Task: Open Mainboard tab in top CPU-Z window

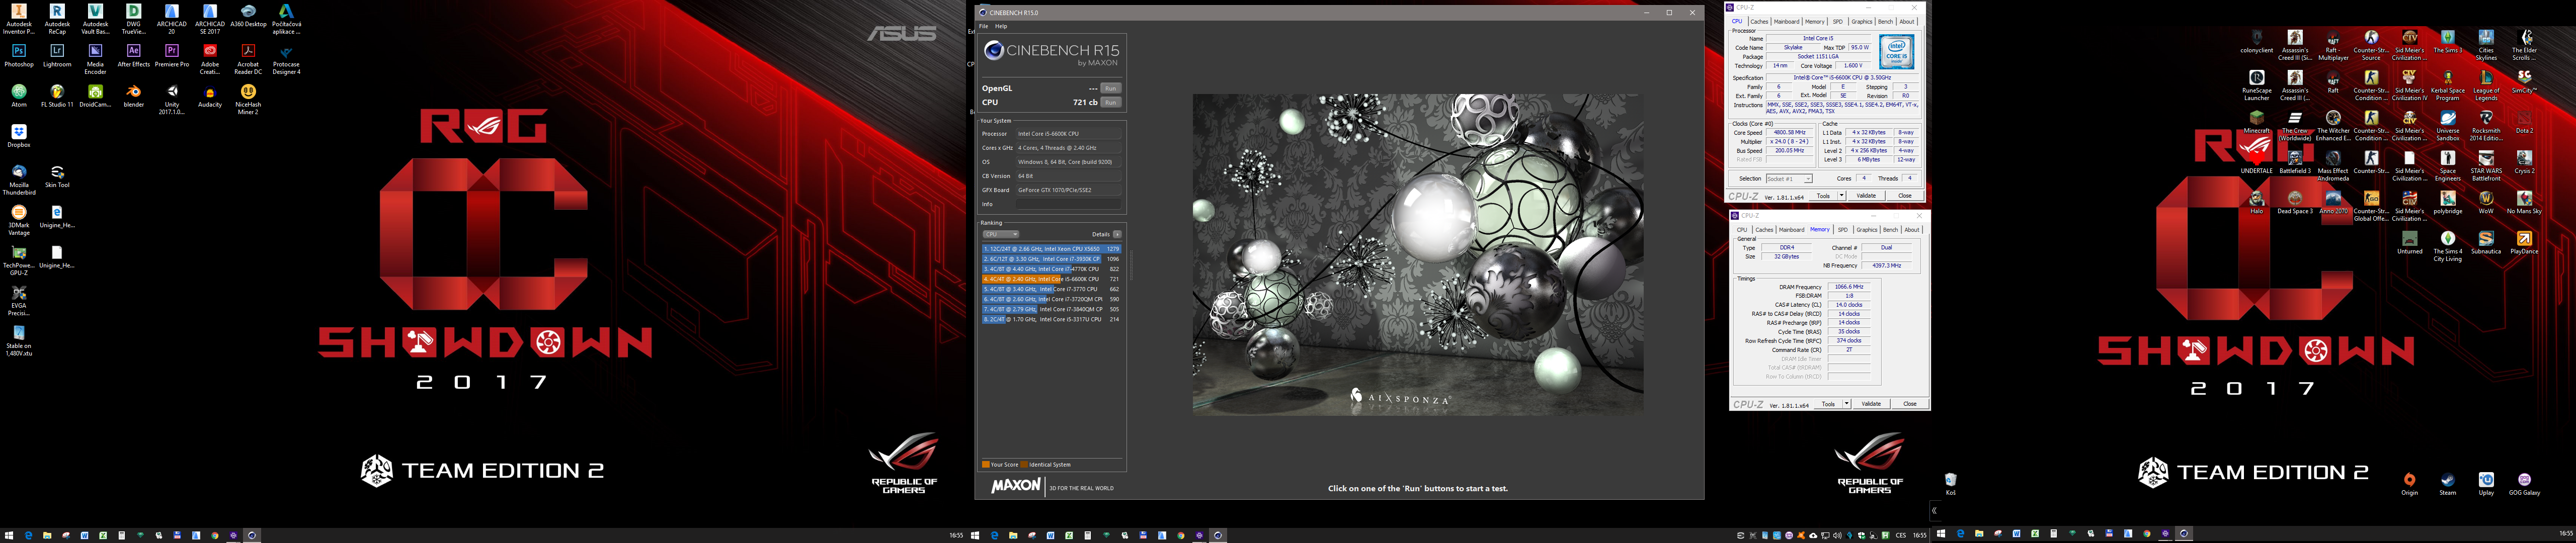Action: tap(1786, 21)
